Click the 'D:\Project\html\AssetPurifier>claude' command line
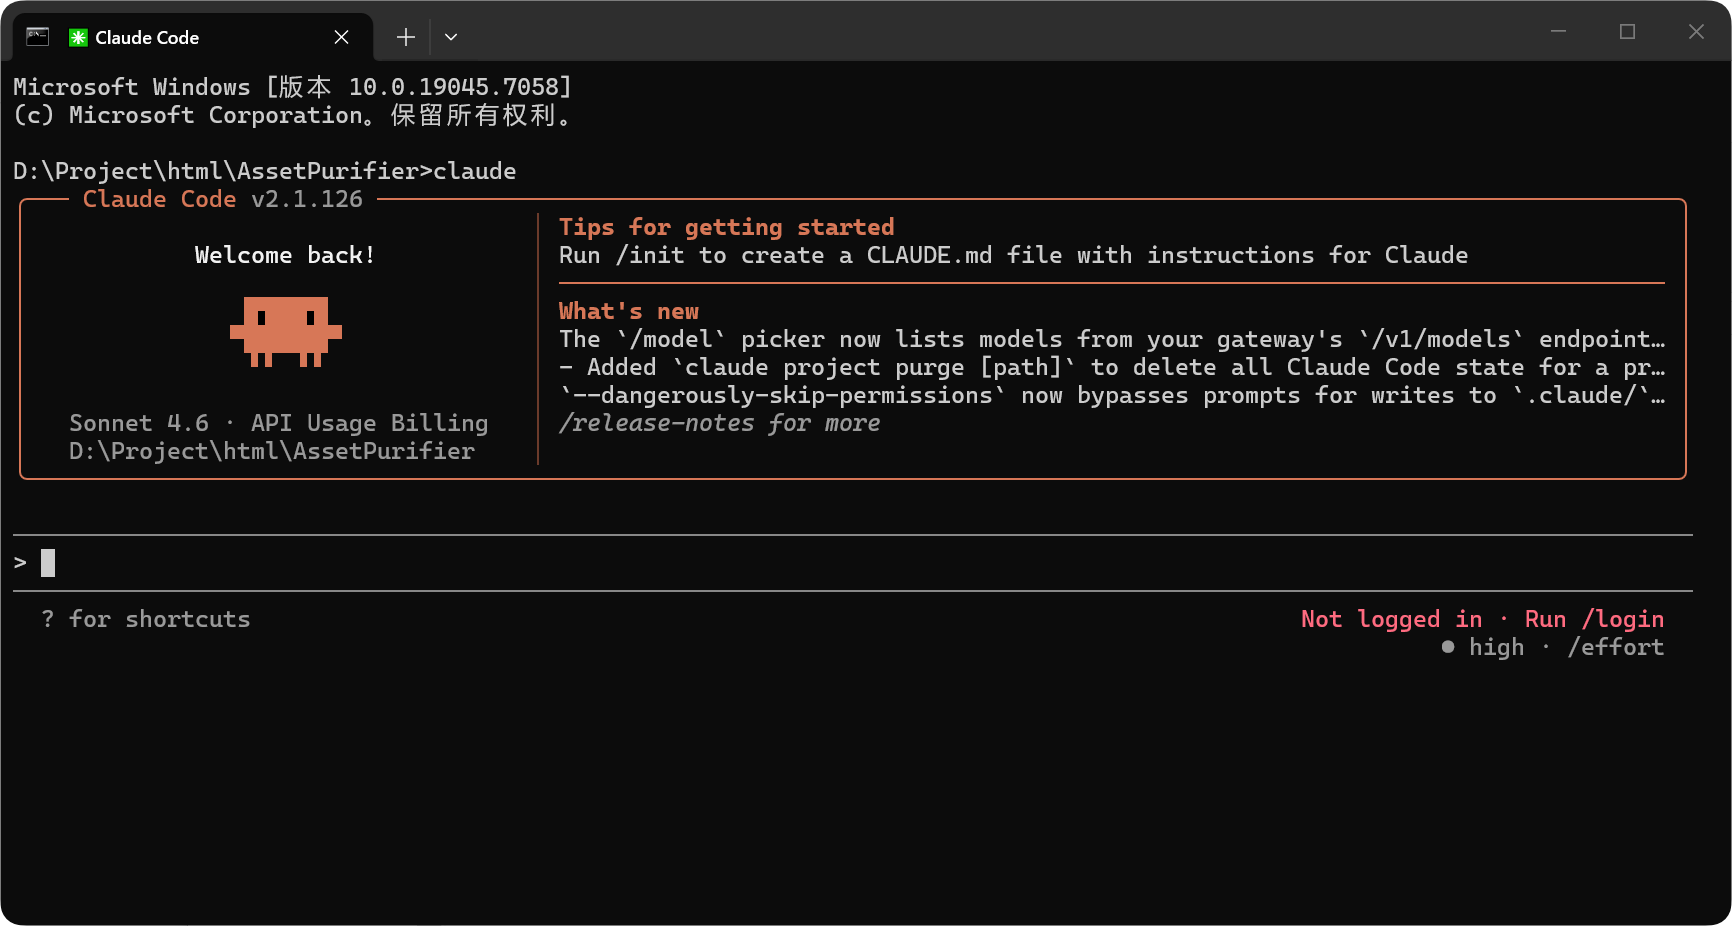 (265, 171)
